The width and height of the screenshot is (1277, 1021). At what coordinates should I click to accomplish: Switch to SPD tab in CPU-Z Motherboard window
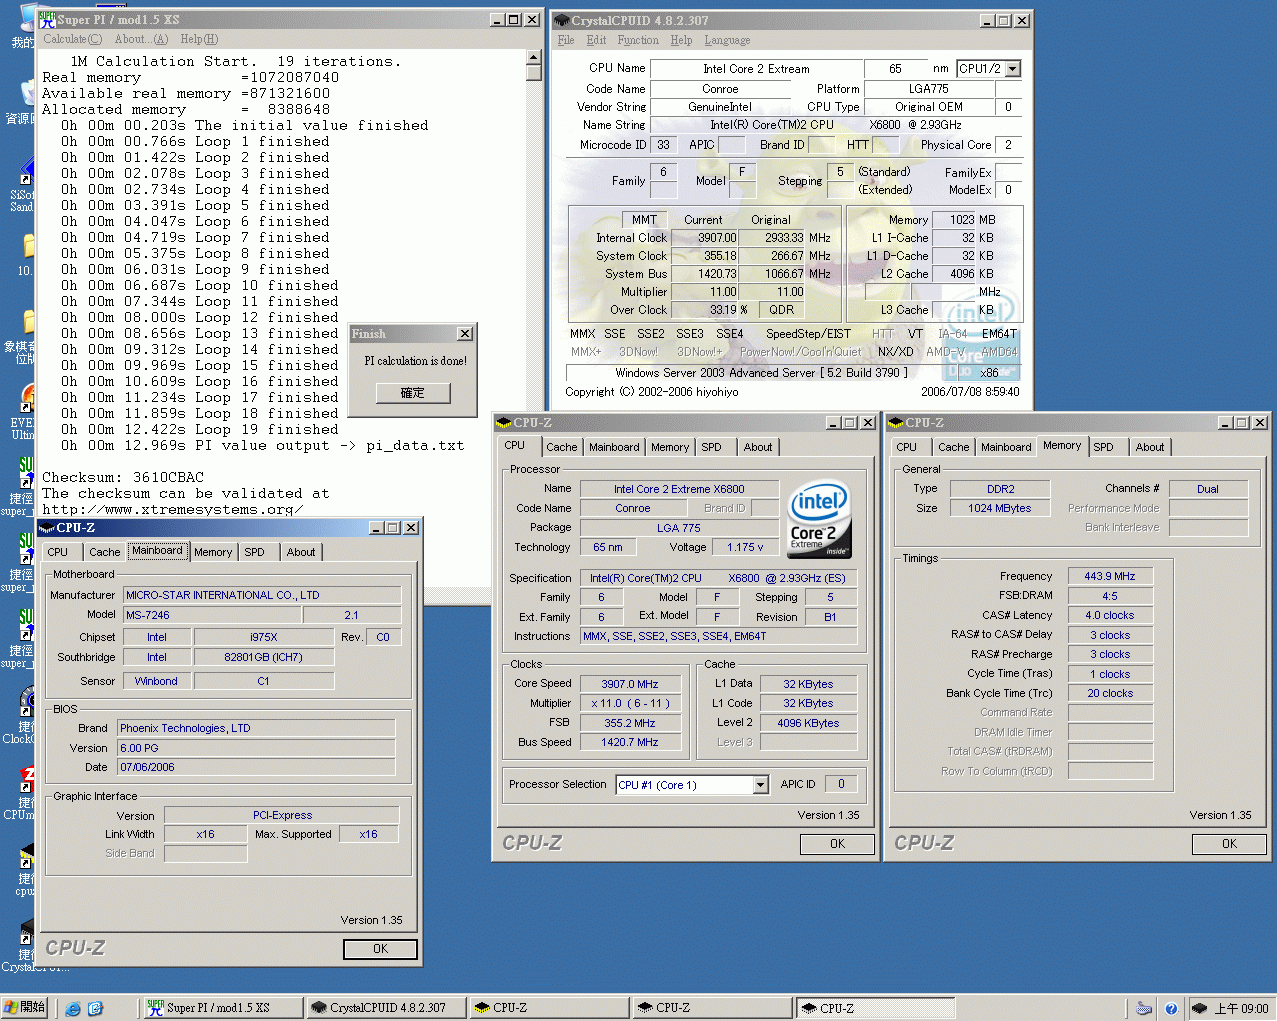point(255,552)
